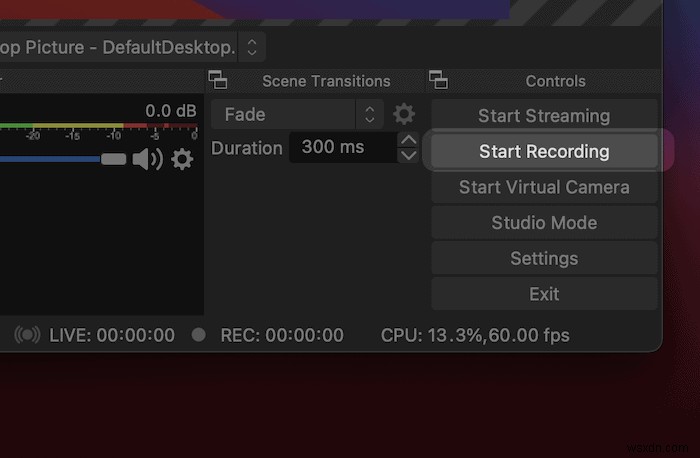Open OBS Settings from Controls
The image size is (700, 458).
(x=544, y=258)
